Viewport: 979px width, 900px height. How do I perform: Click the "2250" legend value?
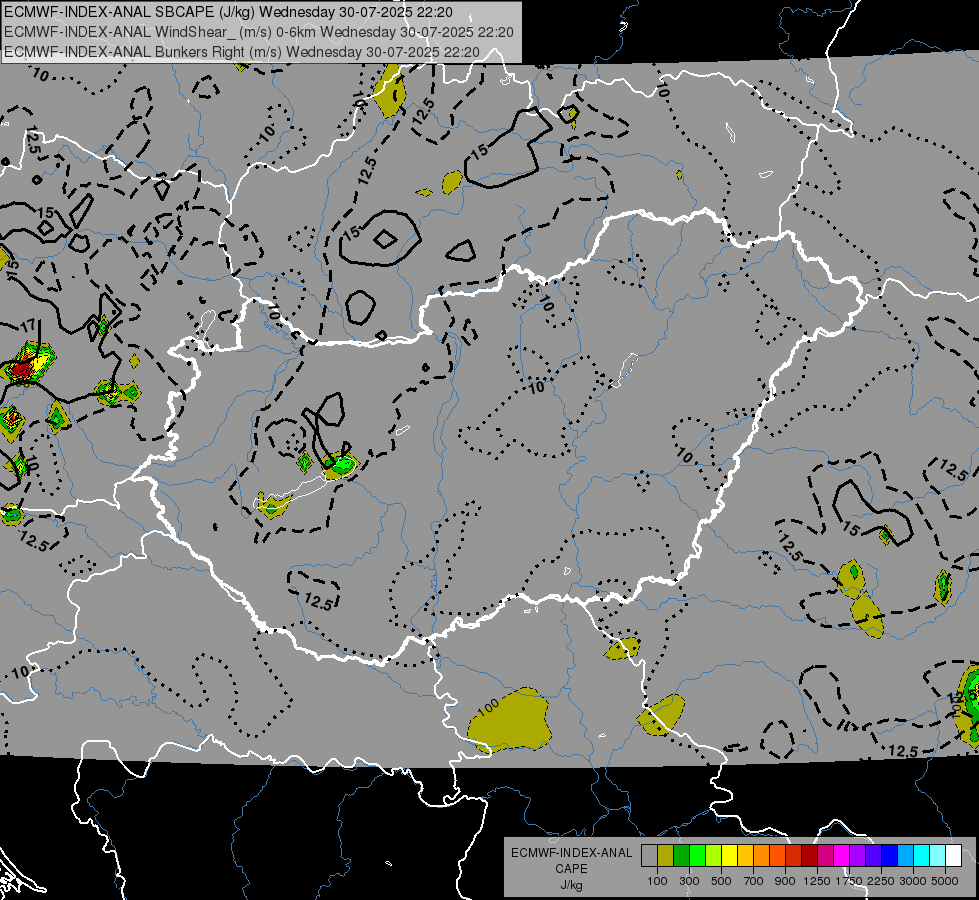[x=881, y=881]
